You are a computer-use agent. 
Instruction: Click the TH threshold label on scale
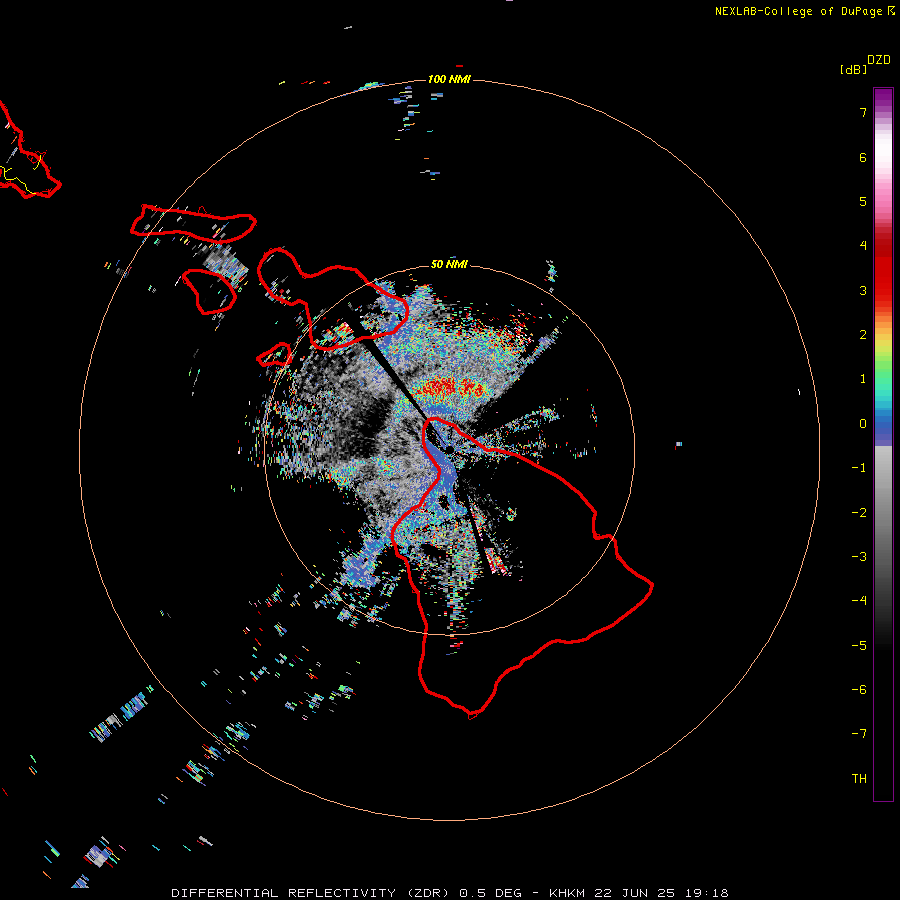(x=859, y=779)
